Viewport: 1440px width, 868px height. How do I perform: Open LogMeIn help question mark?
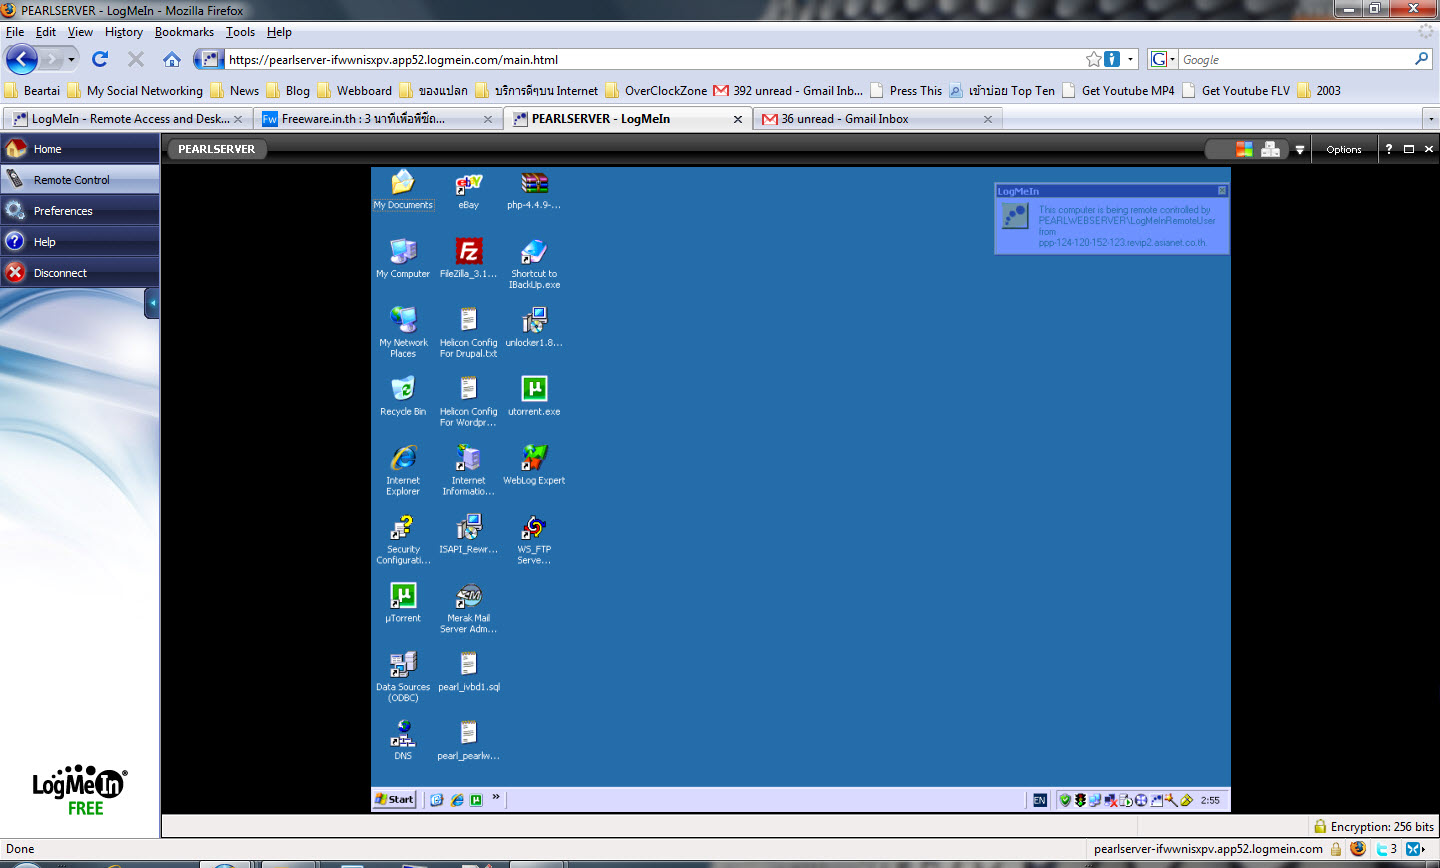[1388, 149]
